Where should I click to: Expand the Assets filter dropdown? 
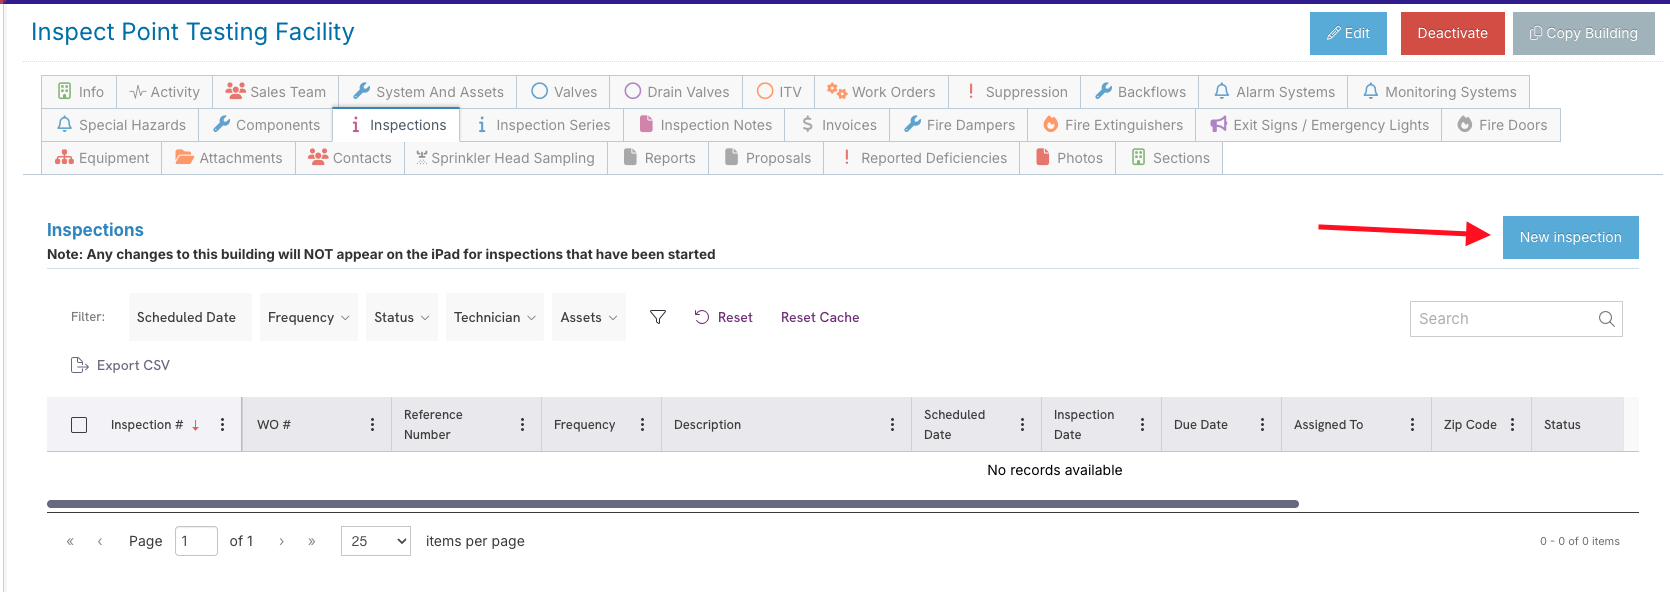[589, 317]
